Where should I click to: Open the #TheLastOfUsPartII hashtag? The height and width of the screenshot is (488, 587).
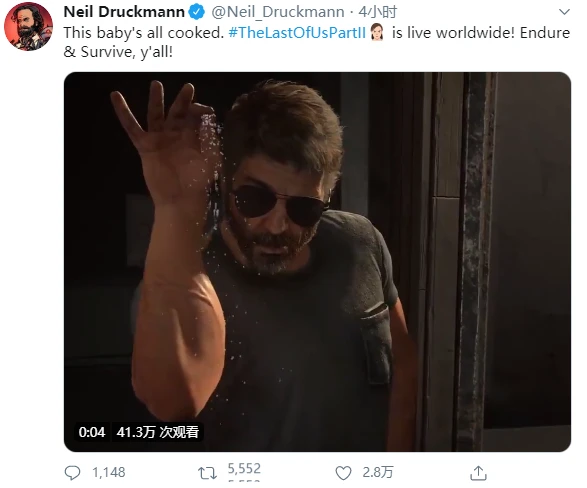pyautogui.click(x=297, y=33)
